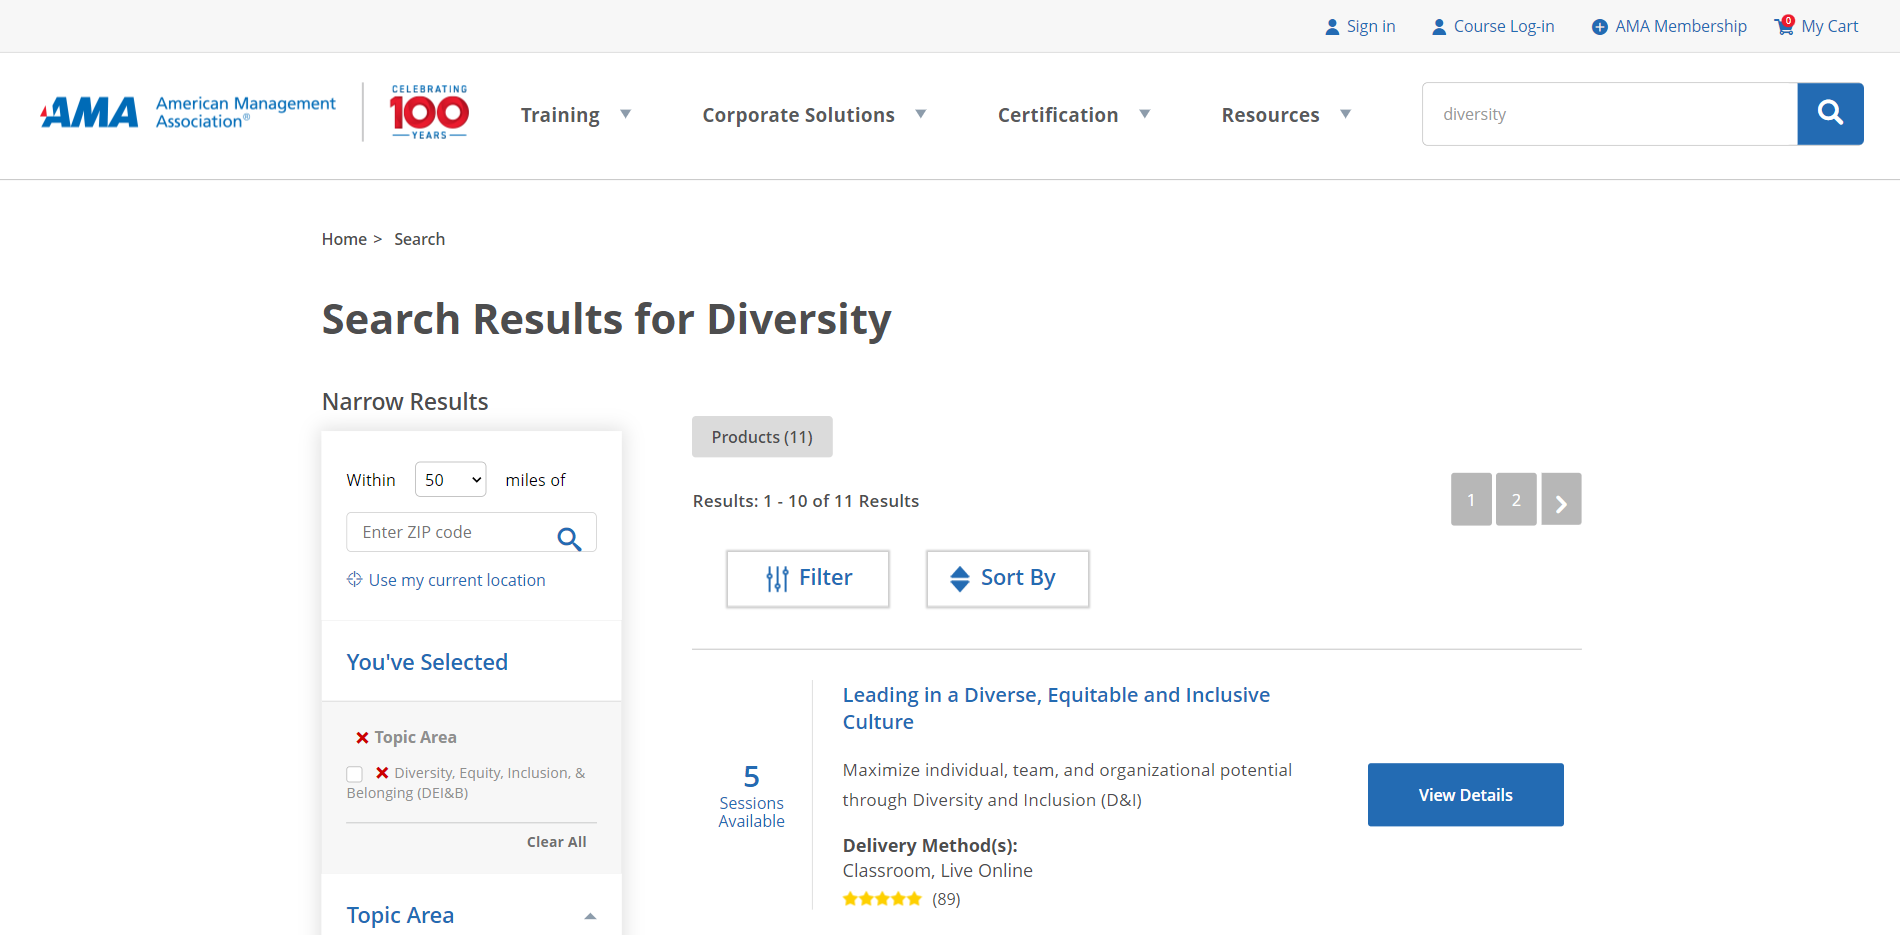Click the Sign in person icon

tap(1332, 27)
